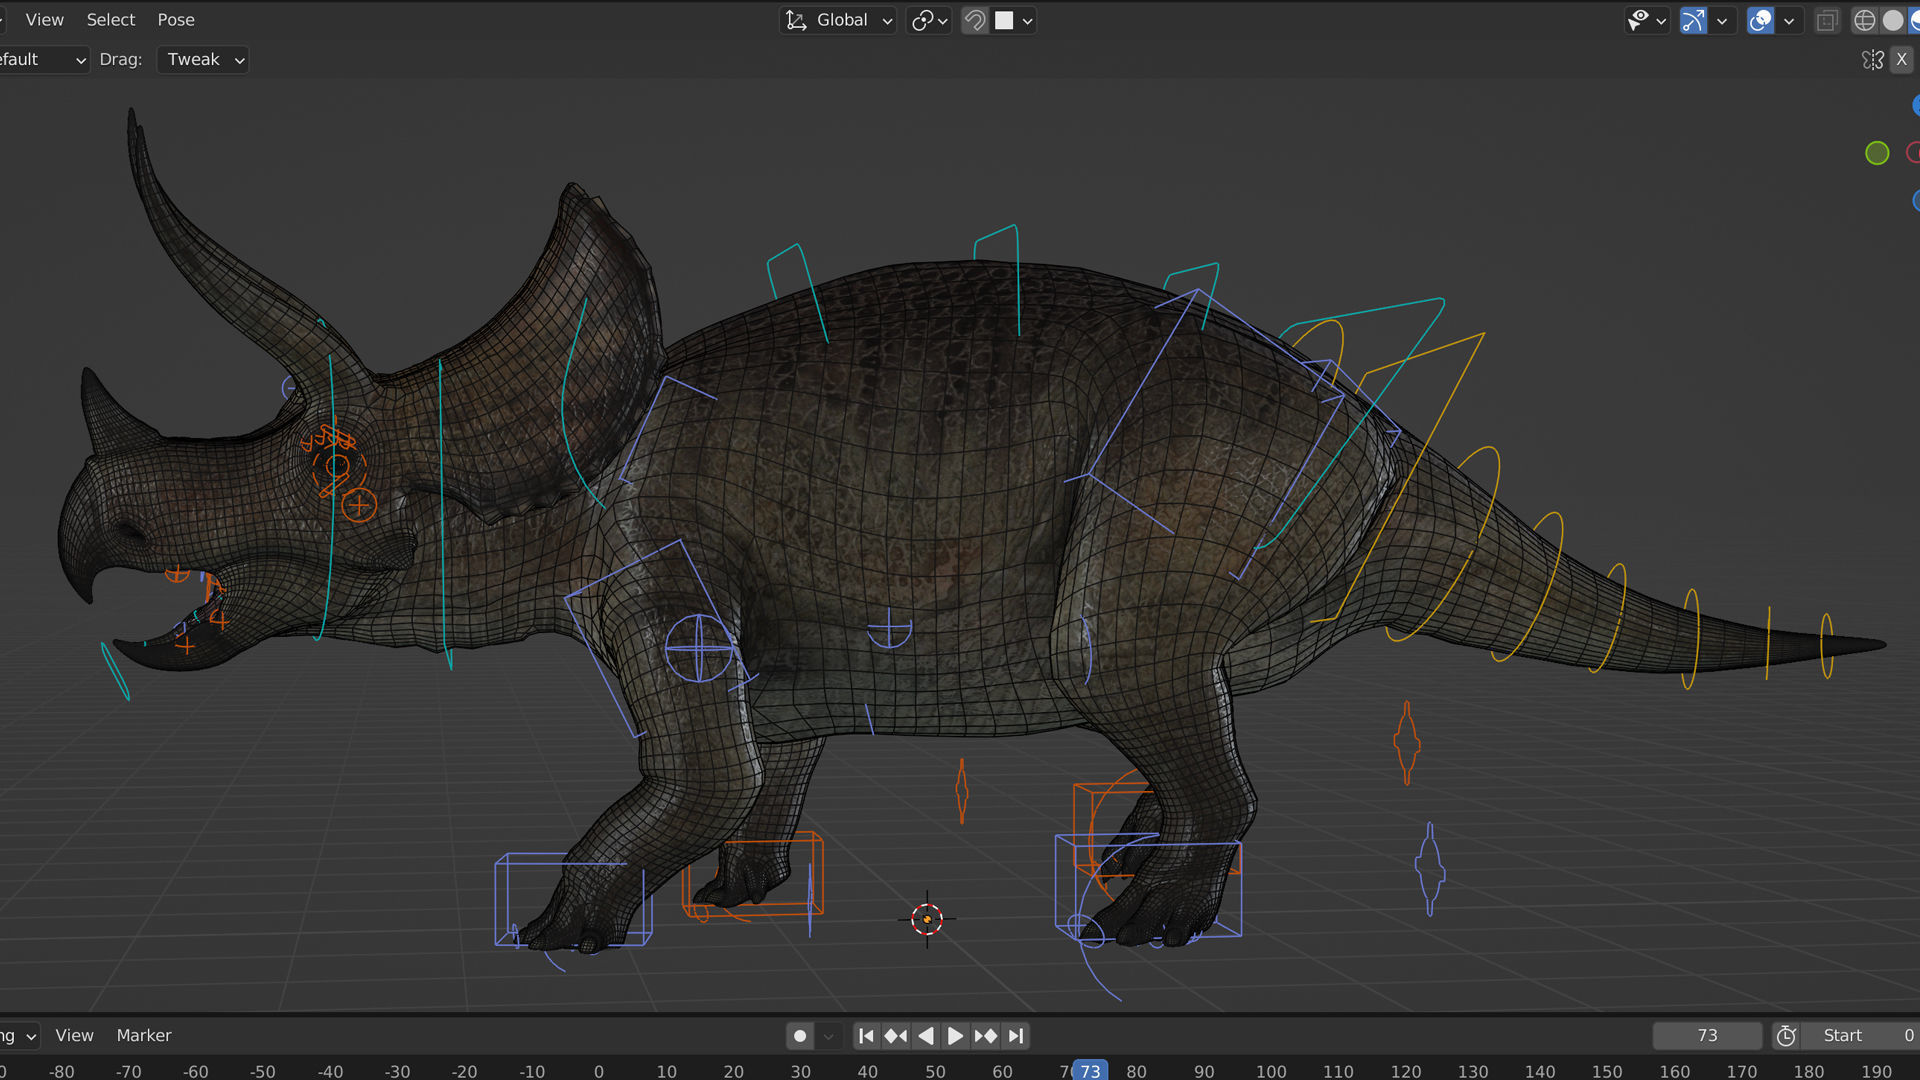Click frame 100 on the timeline ruler
Image resolution: width=1920 pixels, height=1080 pixels.
pos(1271,1071)
